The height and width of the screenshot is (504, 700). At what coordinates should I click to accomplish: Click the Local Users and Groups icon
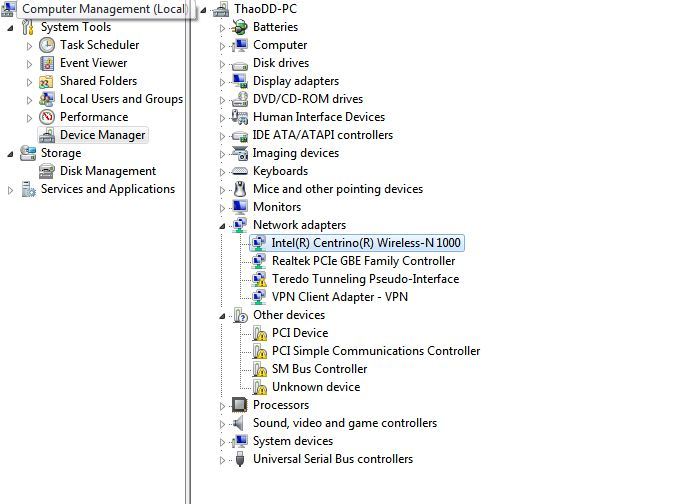(x=47, y=99)
